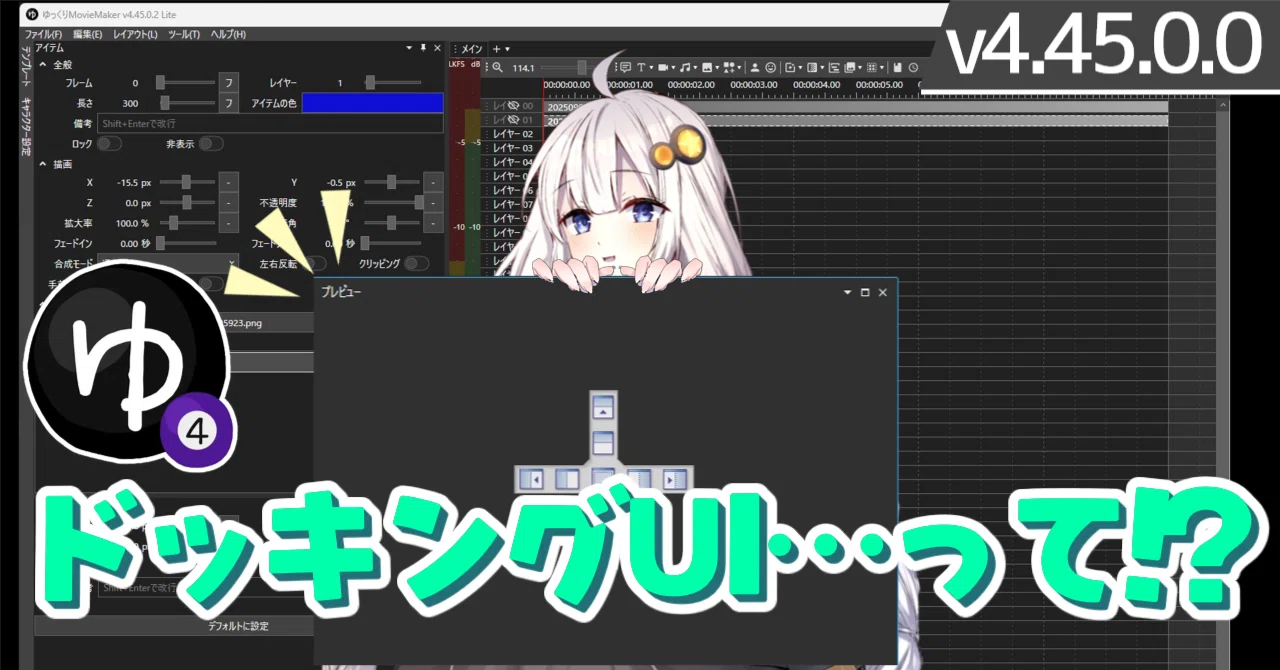
Task: Click the stacked-images icon in timeline toolbar
Action: (x=849, y=67)
